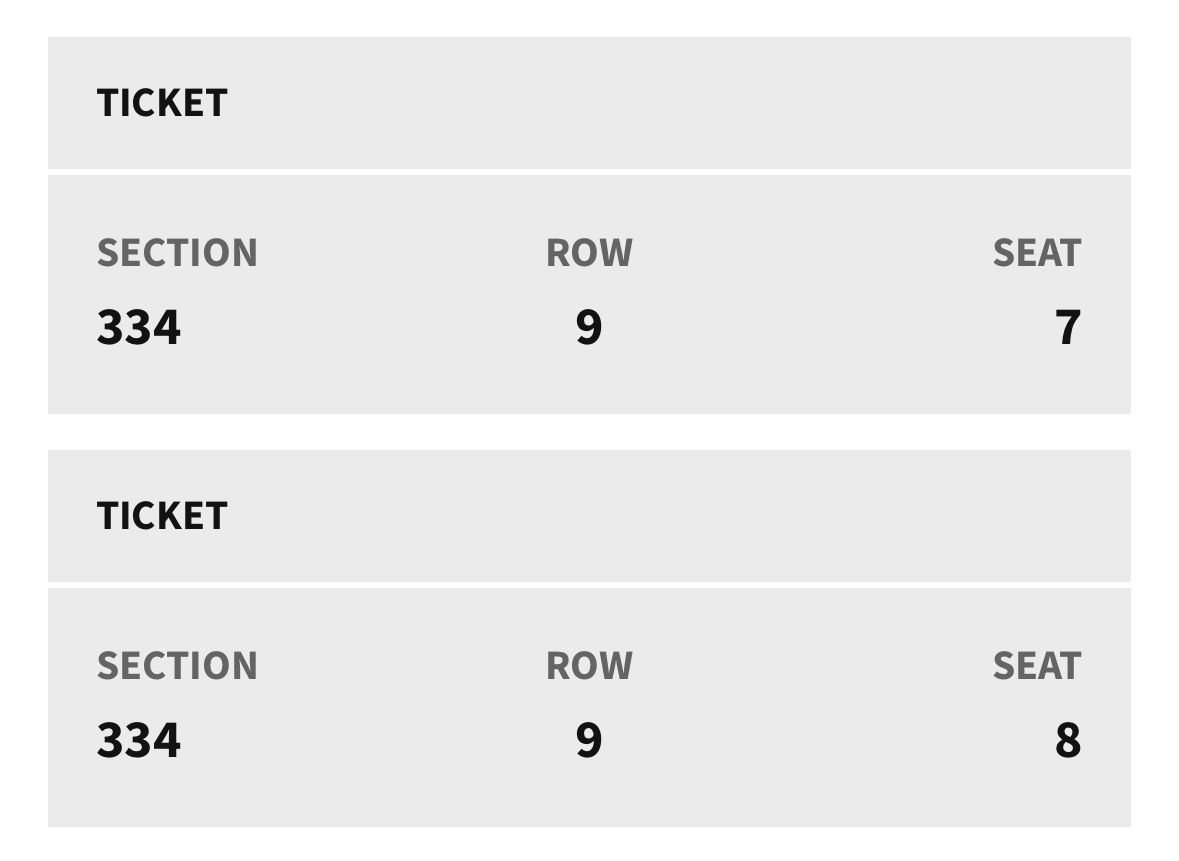1179x861 pixels.
Task: Select section number 334 on the first ticket
Action: [x=139, y=328]
